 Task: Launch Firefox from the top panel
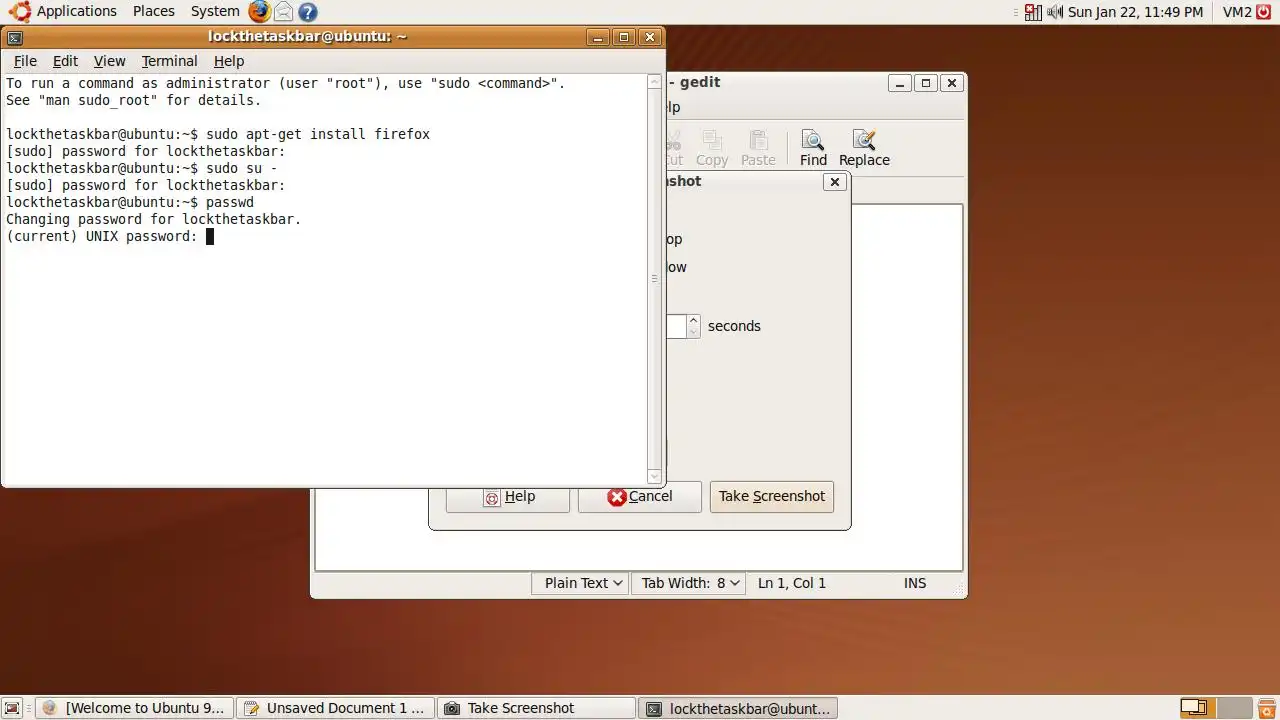click(260, 12)
